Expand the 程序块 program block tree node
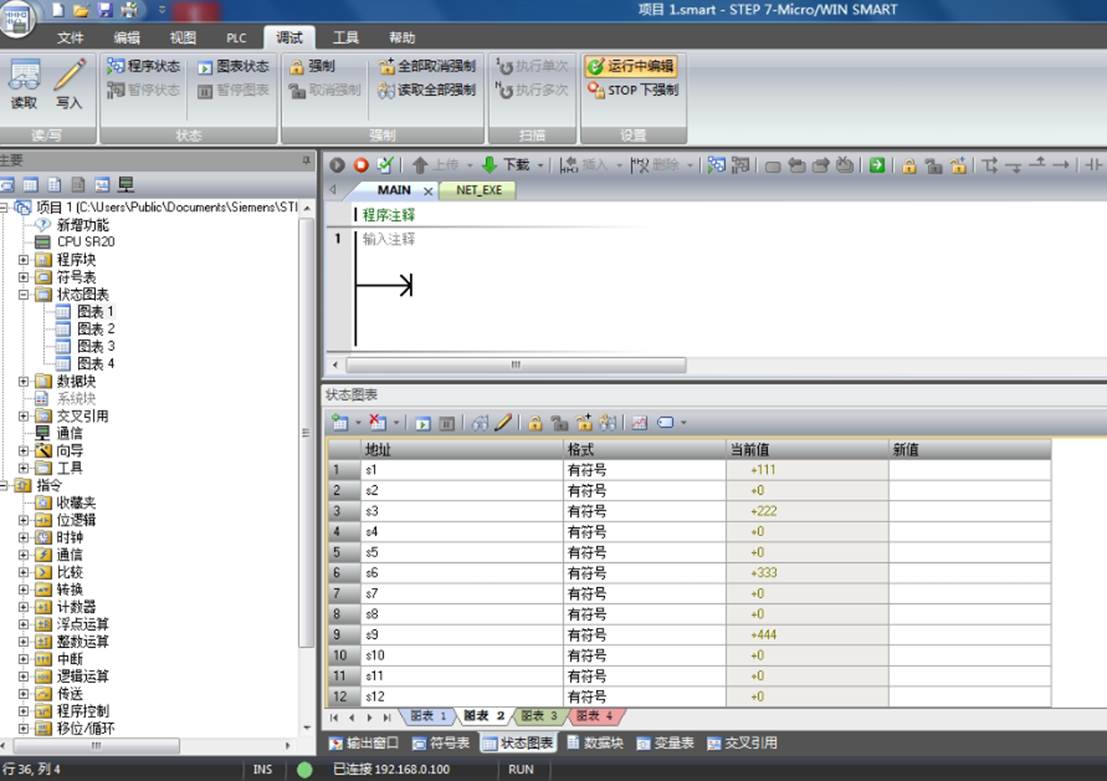The height and width of the screenshot is (781, 1107). [x=23, y=260]
